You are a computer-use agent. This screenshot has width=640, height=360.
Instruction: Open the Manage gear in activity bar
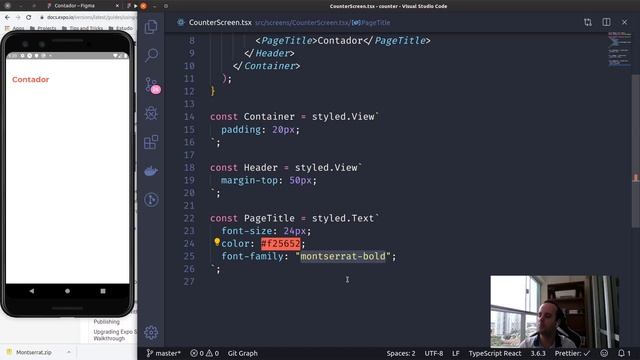click(x=151, y=332)
